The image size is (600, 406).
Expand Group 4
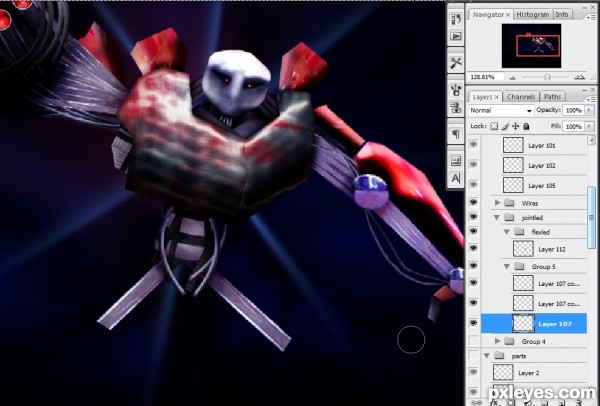497,341
